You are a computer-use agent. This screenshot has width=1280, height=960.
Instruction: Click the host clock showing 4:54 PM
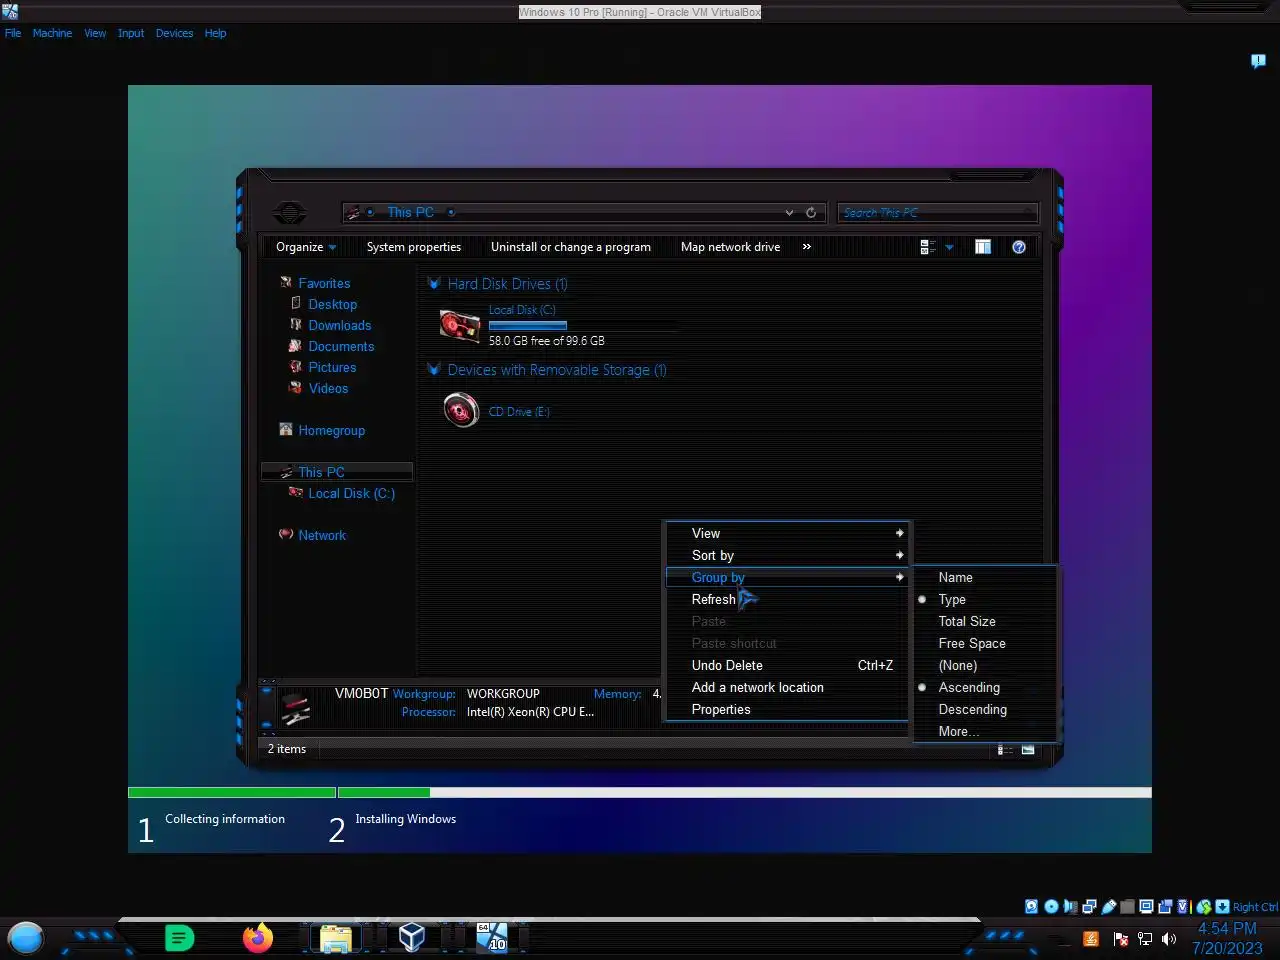point(1227,929)
